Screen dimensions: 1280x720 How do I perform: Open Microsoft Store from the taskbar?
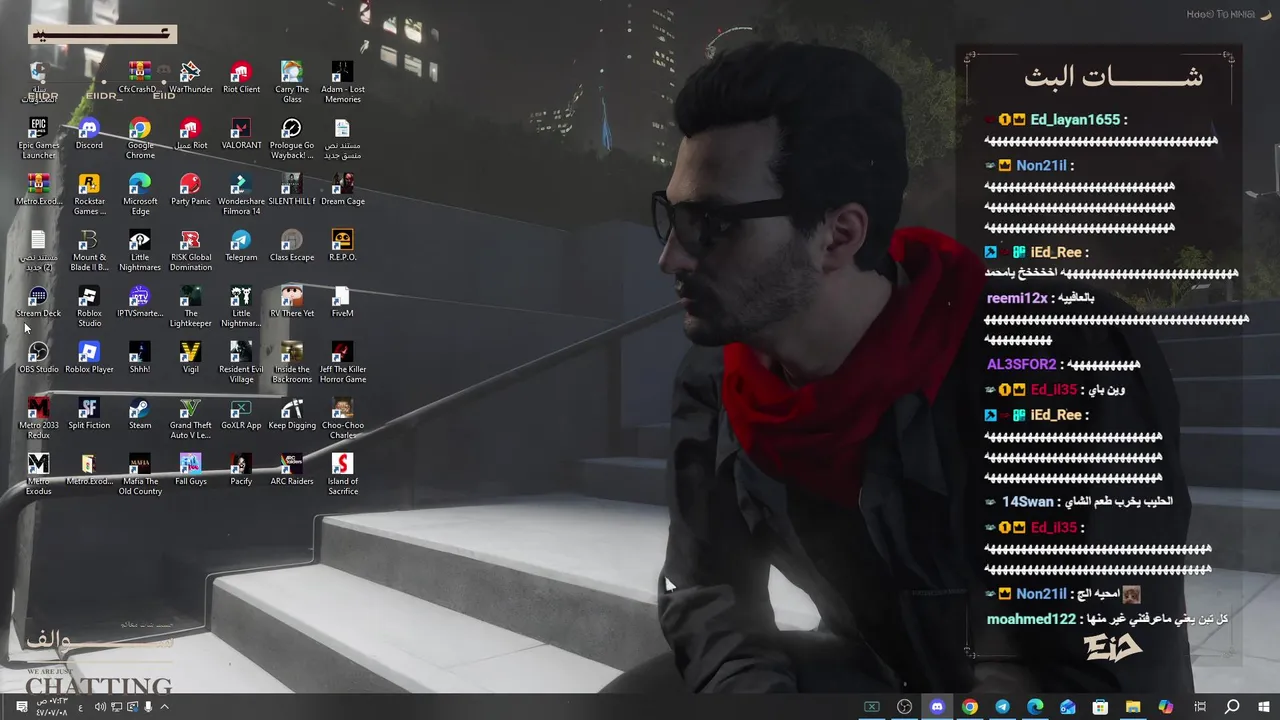1100,707
